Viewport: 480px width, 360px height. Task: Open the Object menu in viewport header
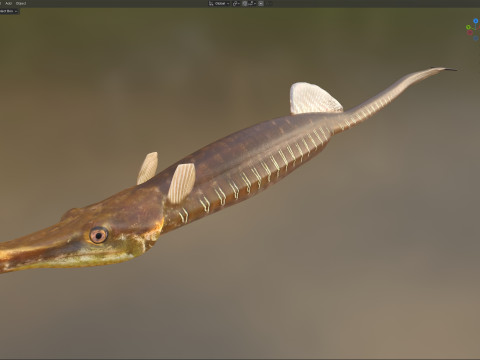click(x=21, y=3)
